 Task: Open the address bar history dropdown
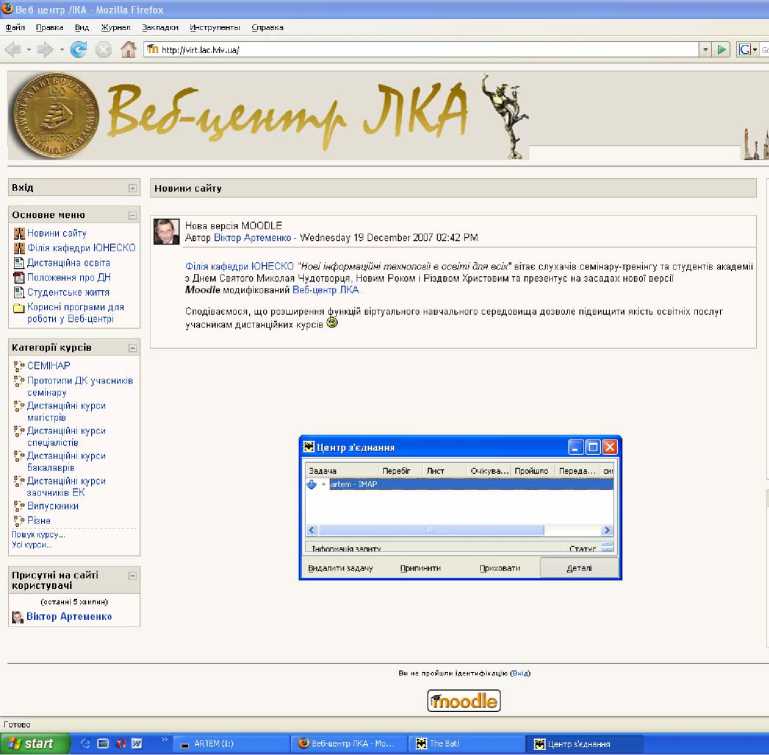coord(705,49)
